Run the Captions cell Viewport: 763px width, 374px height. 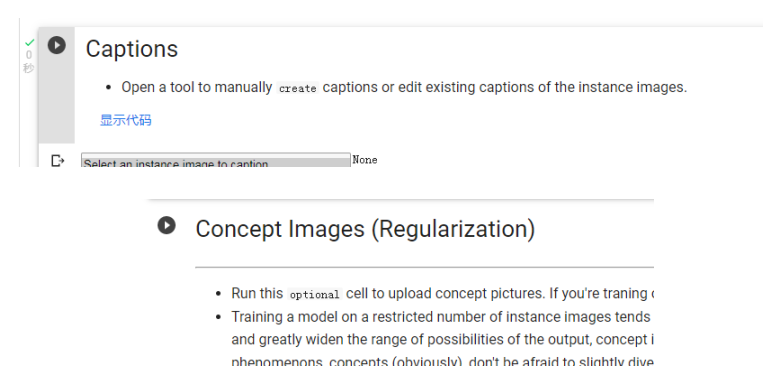pyautogui.click(x=56, y=45)
